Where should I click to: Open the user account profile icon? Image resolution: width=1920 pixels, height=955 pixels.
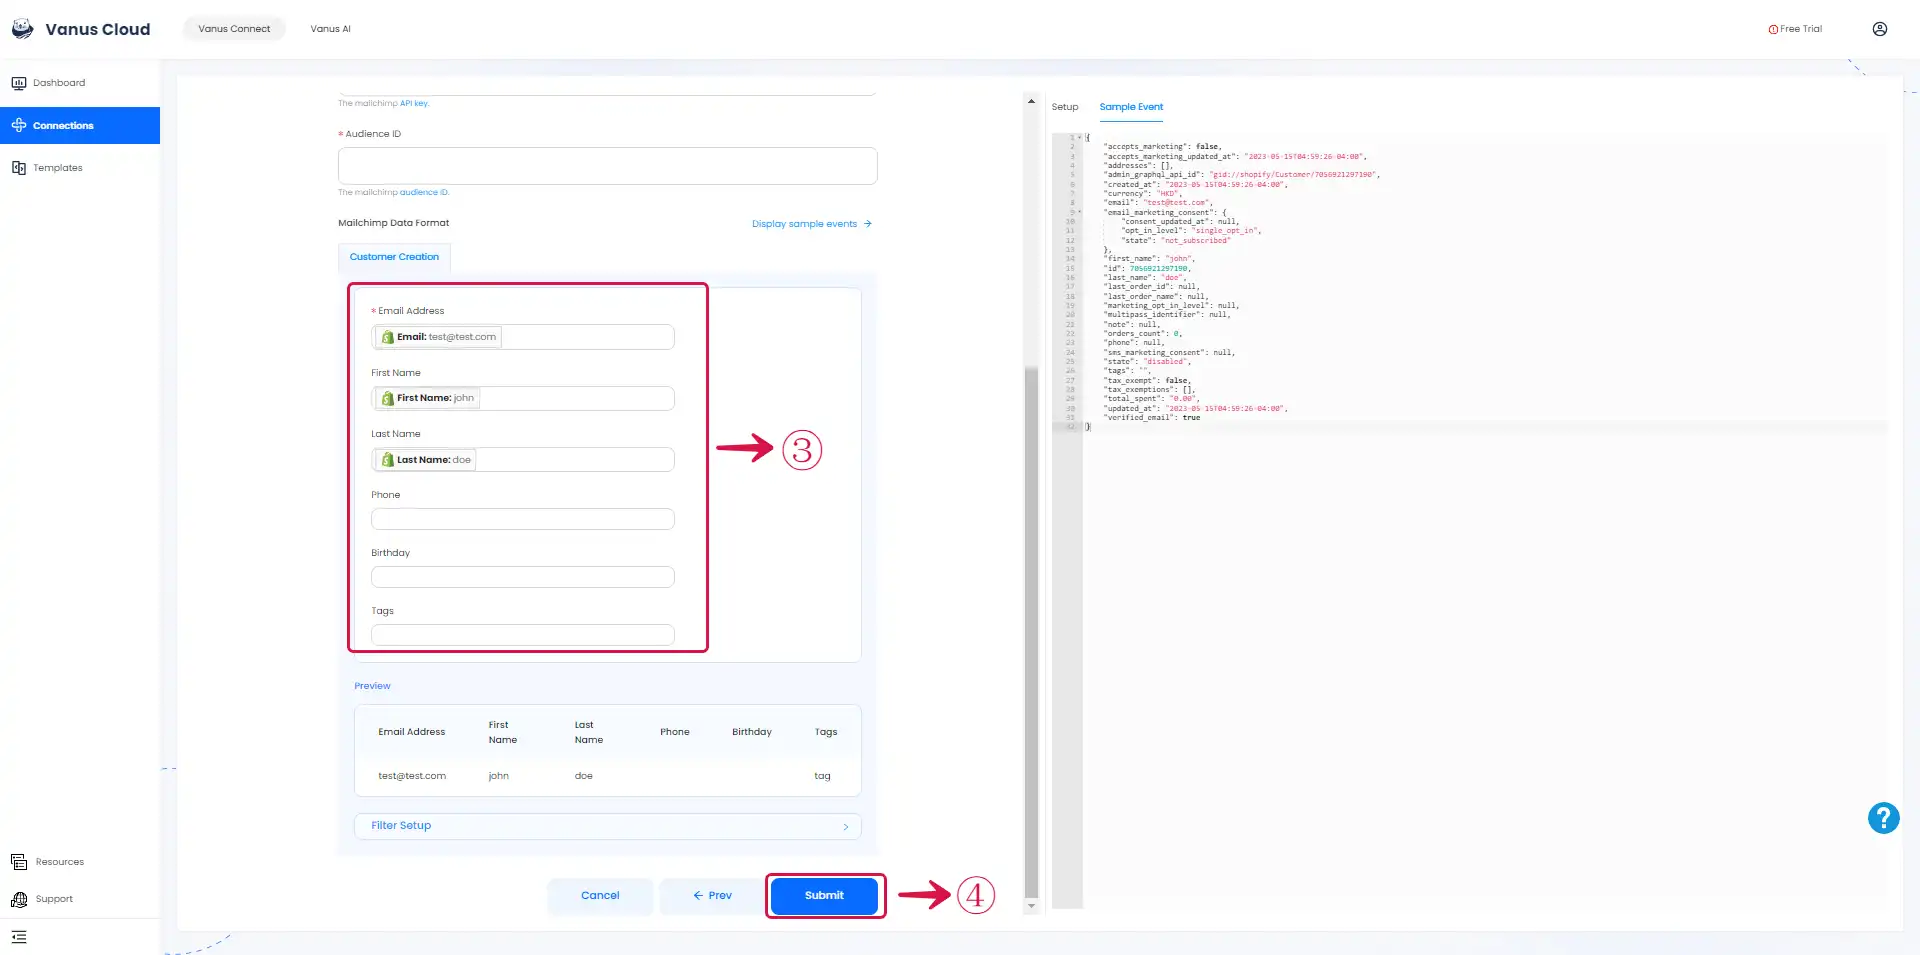1880,29
